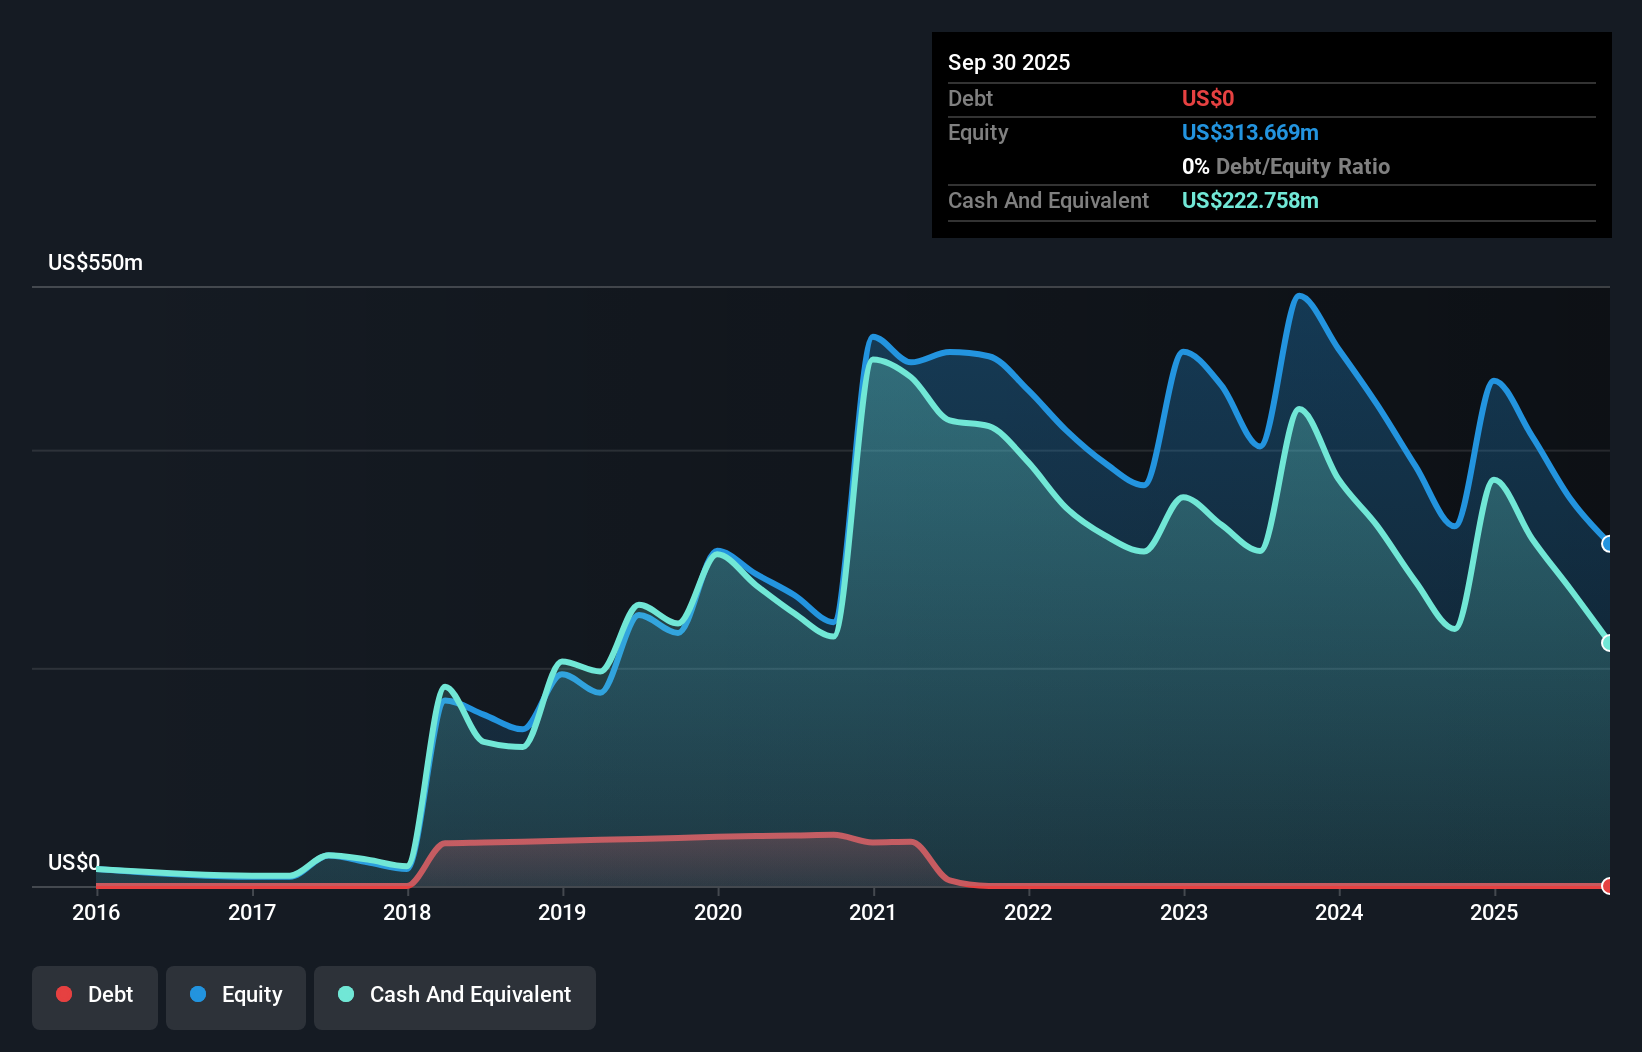Image resolution: width=1642 pixels, height=1052 pixels.
Task: Toggle the Debt series visibility
Action: [x=95, y=994]
